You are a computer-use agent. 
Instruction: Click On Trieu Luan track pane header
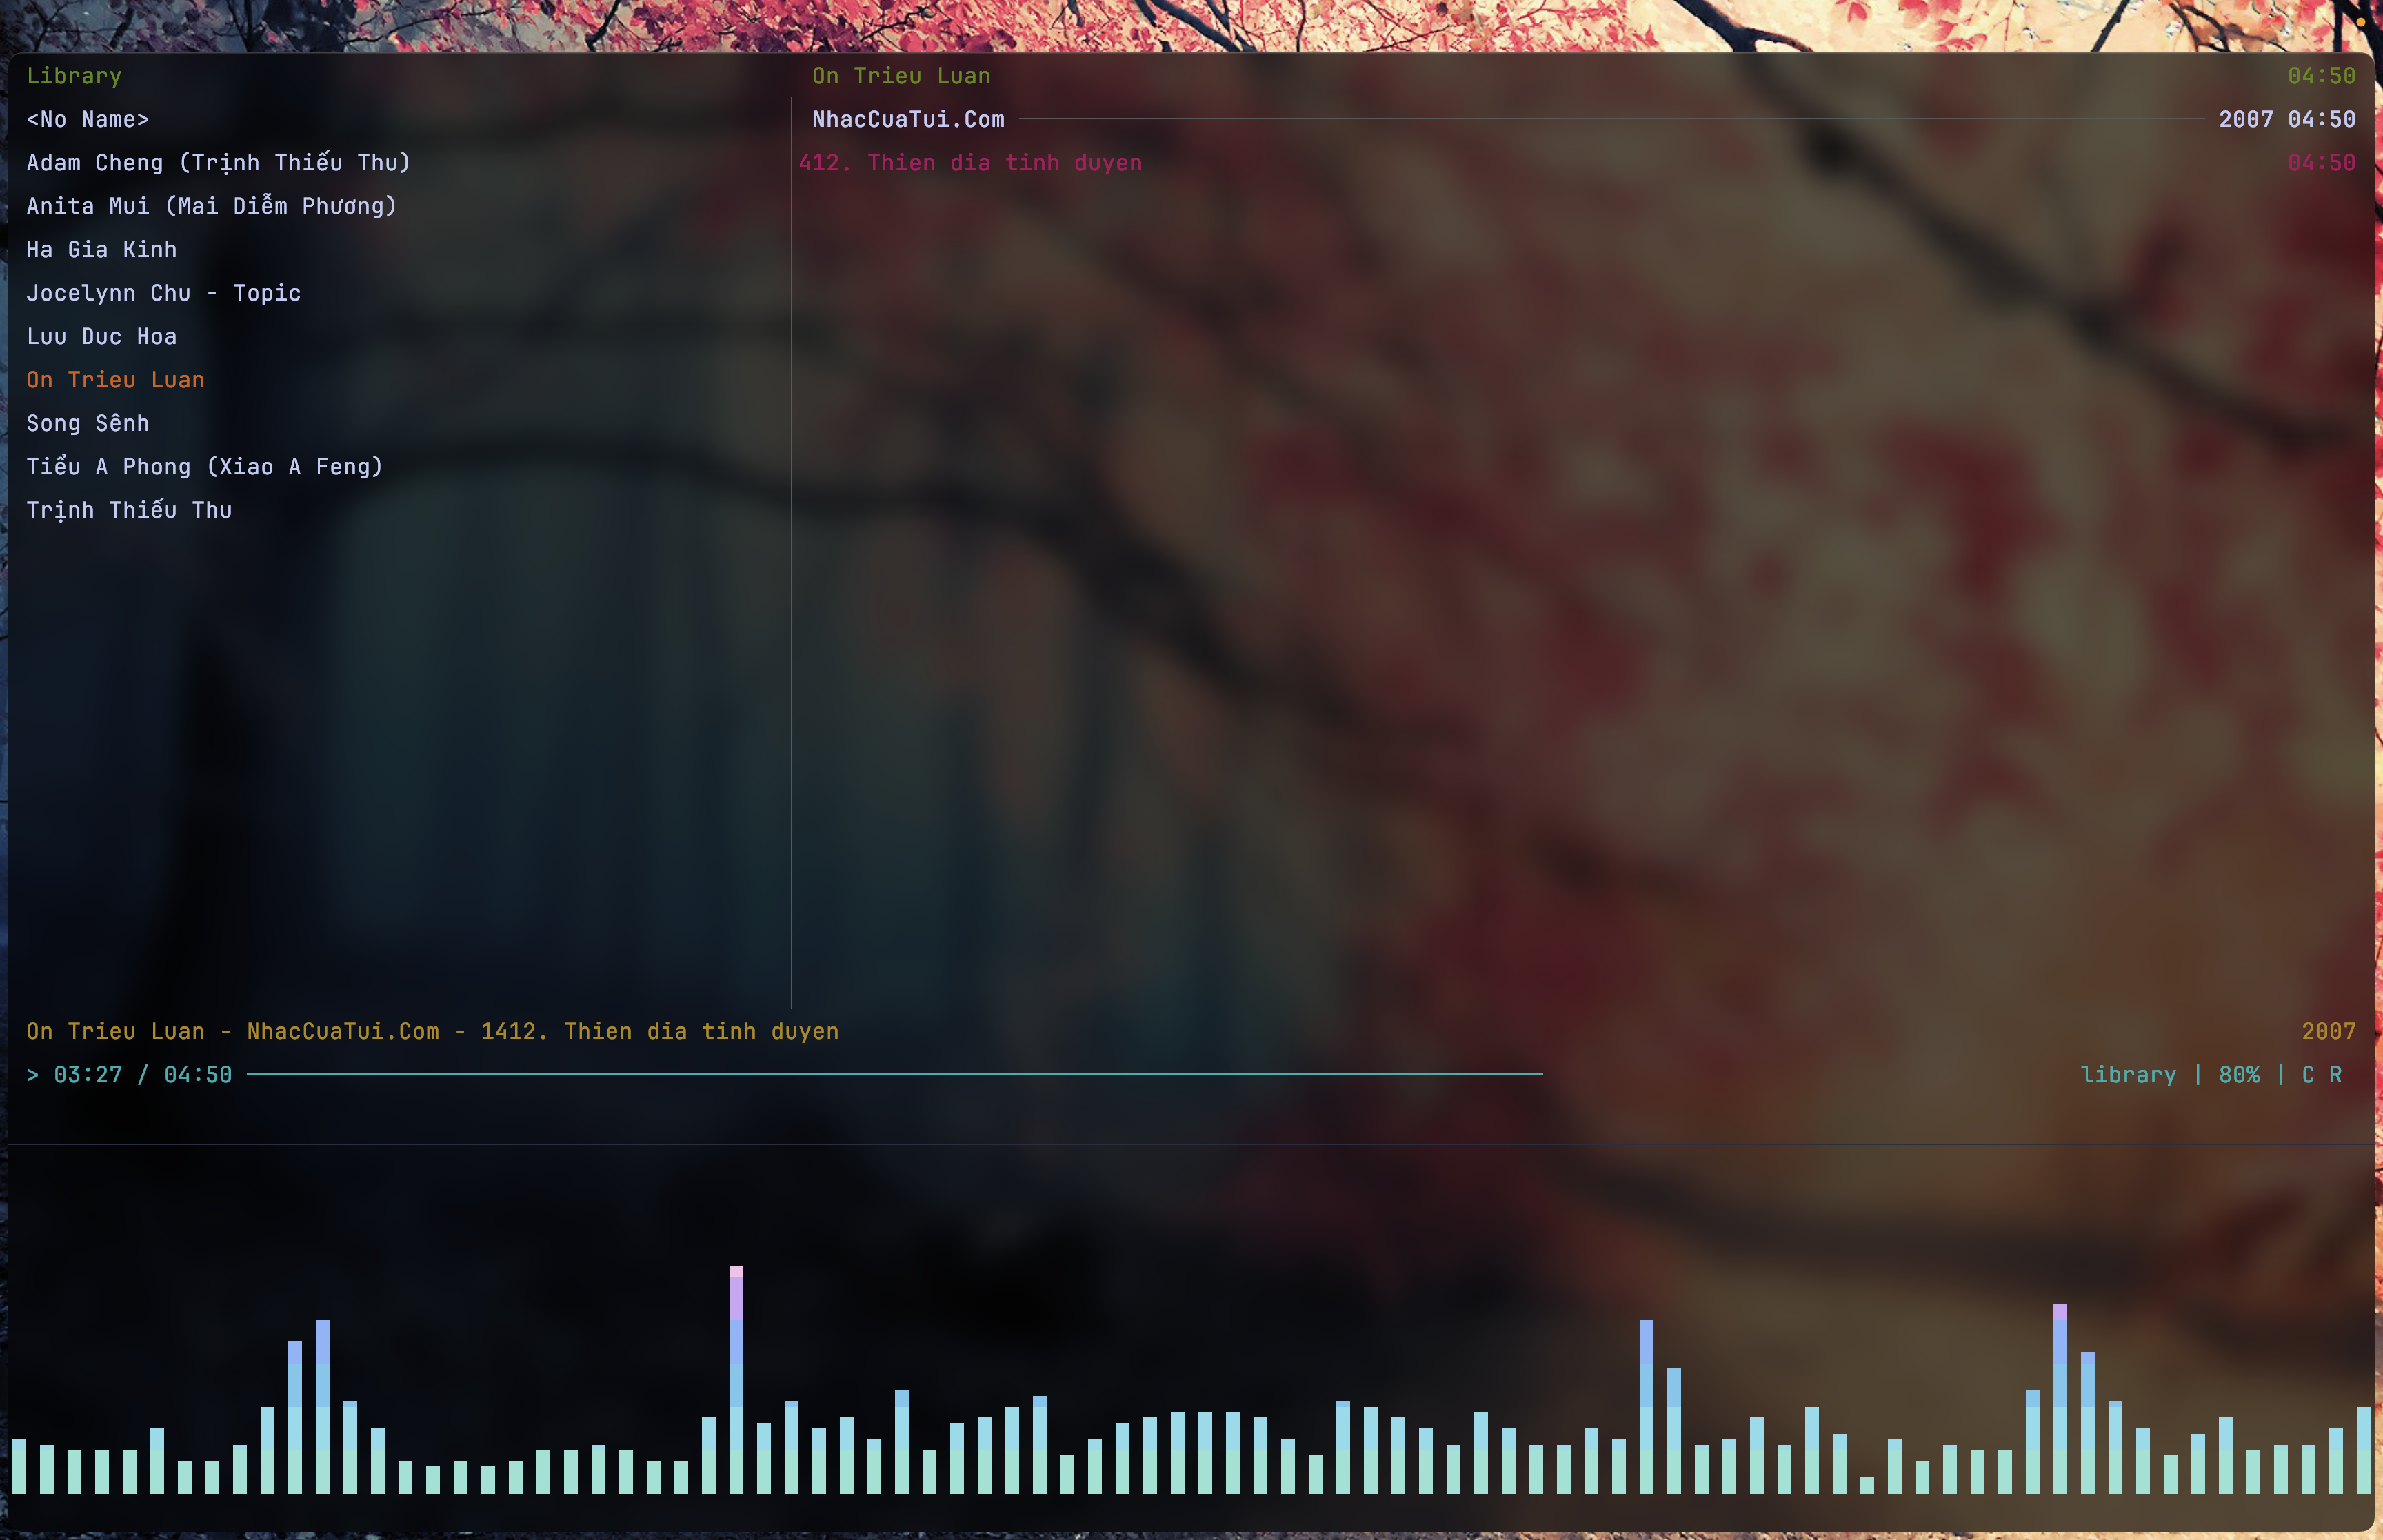901,76
